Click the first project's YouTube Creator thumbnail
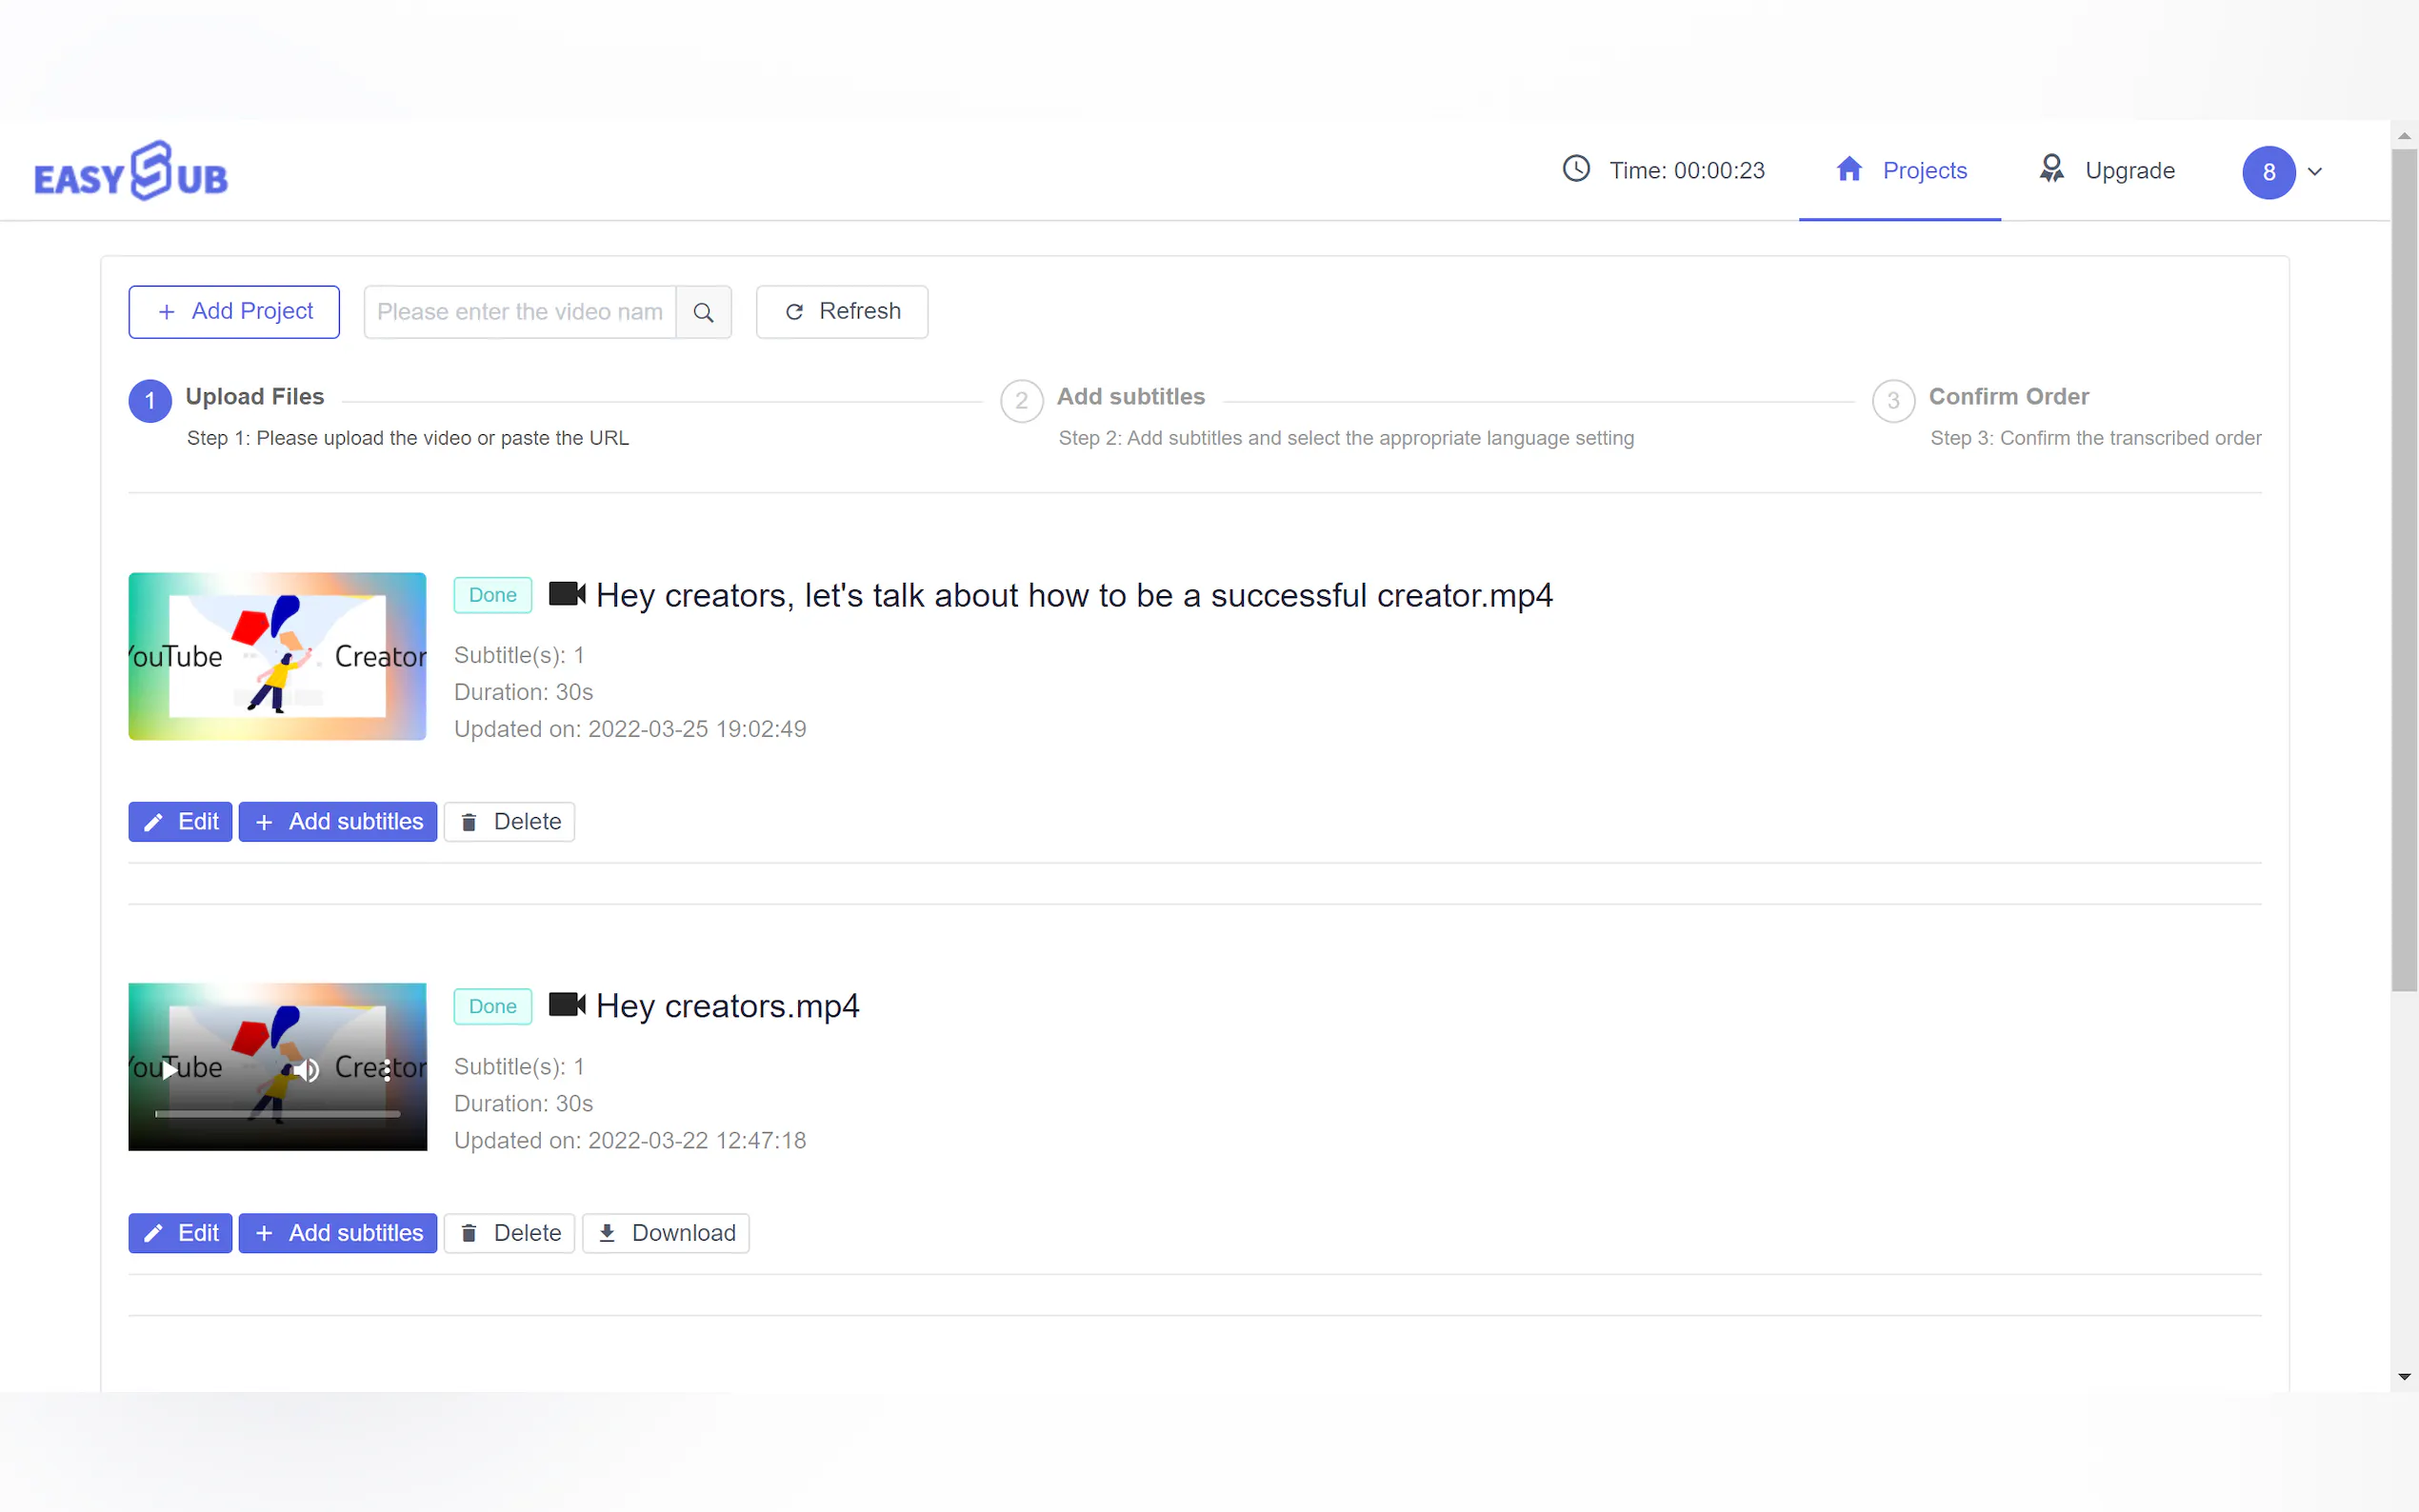 [277, 656]
